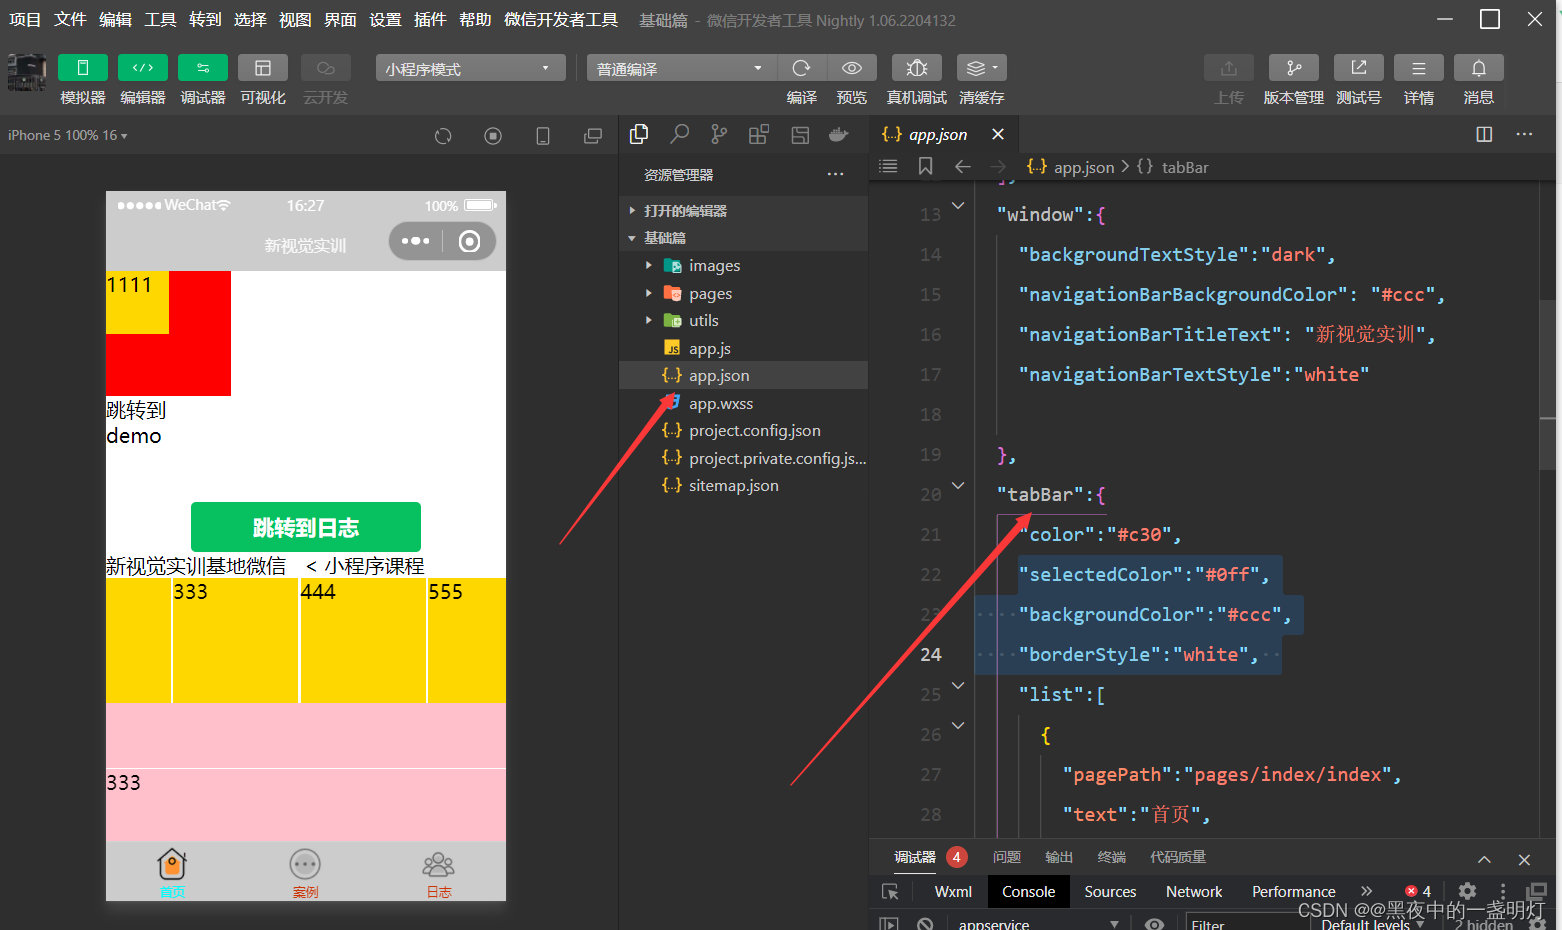
Task: Toggle the editor (编辑器) panel button
Action: click(x=143, y=68)
